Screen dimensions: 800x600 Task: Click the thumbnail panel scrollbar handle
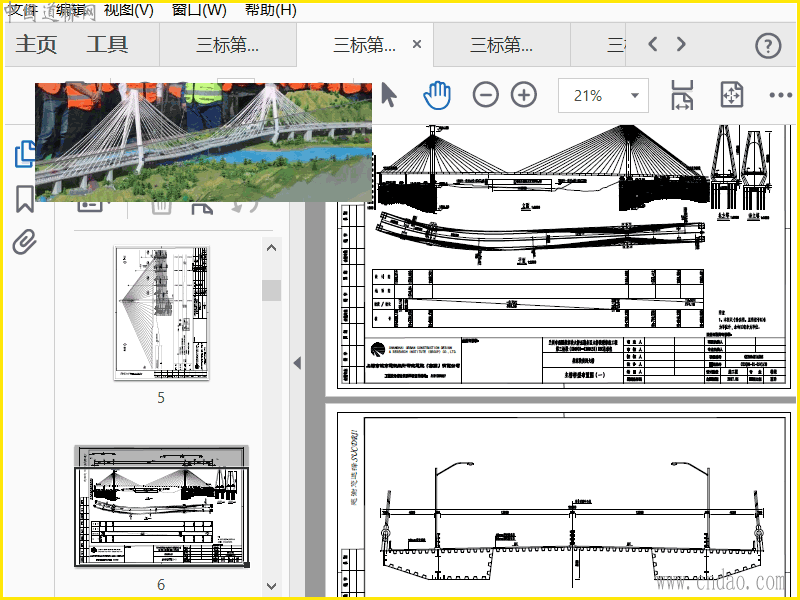coord(271,290)
